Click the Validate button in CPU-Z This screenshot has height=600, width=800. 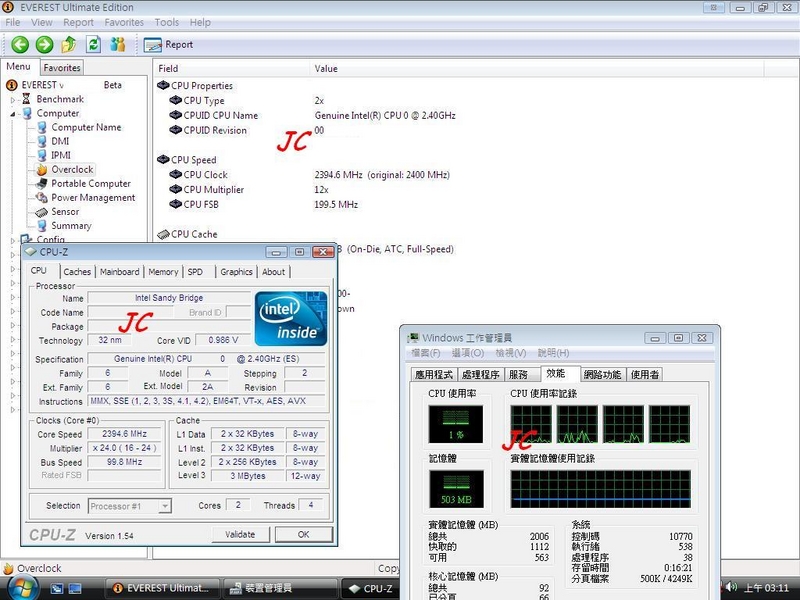click(x=240, y=534)
